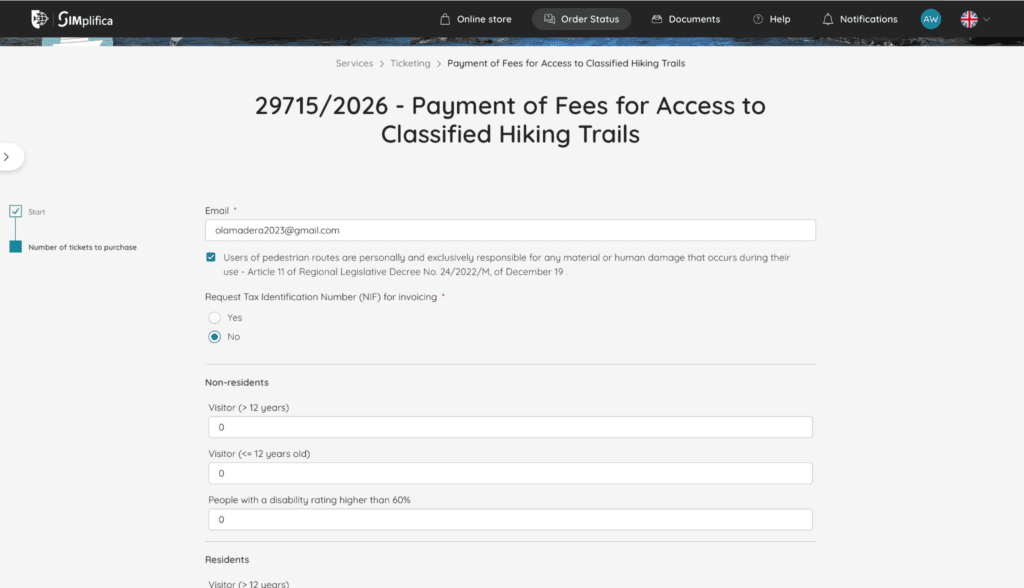
Task: Click the Non-residents Visitor (> 12 years) field
Action: [510, 427]
